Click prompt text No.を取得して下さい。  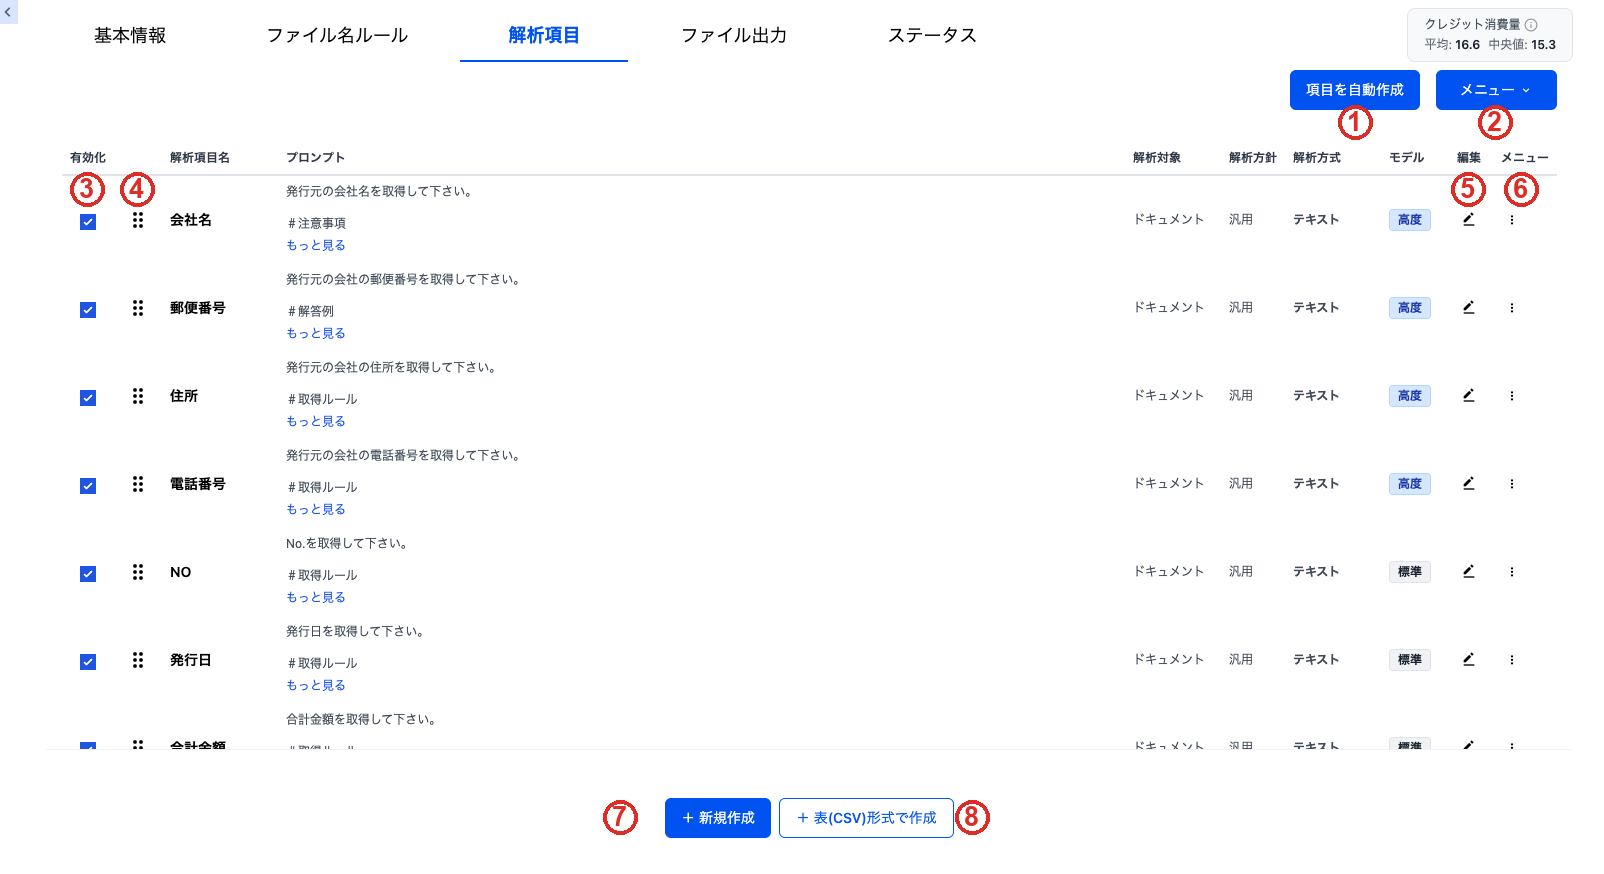(x=347, y=543)
